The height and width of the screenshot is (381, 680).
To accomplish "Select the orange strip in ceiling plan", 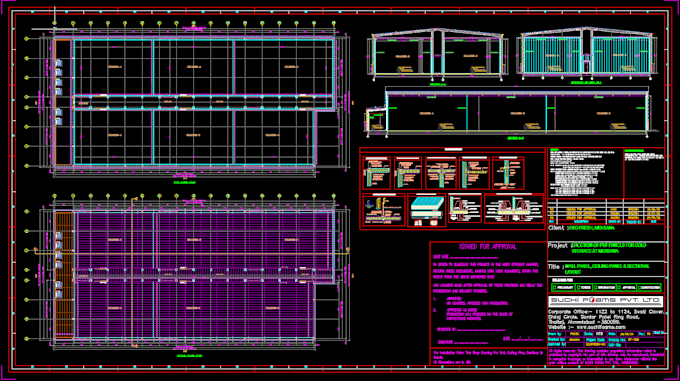I will click(x=64, y=275).
